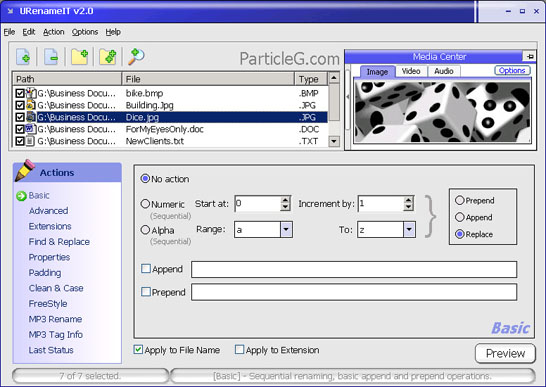Click the app icon in title bar
Viewport: 546px width, 387px height.
pos(10,11)
